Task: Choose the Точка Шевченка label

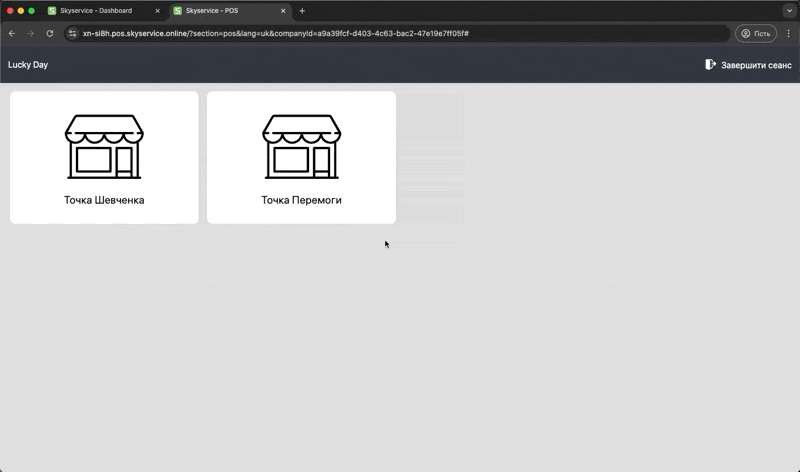Action: click(104, 200)
